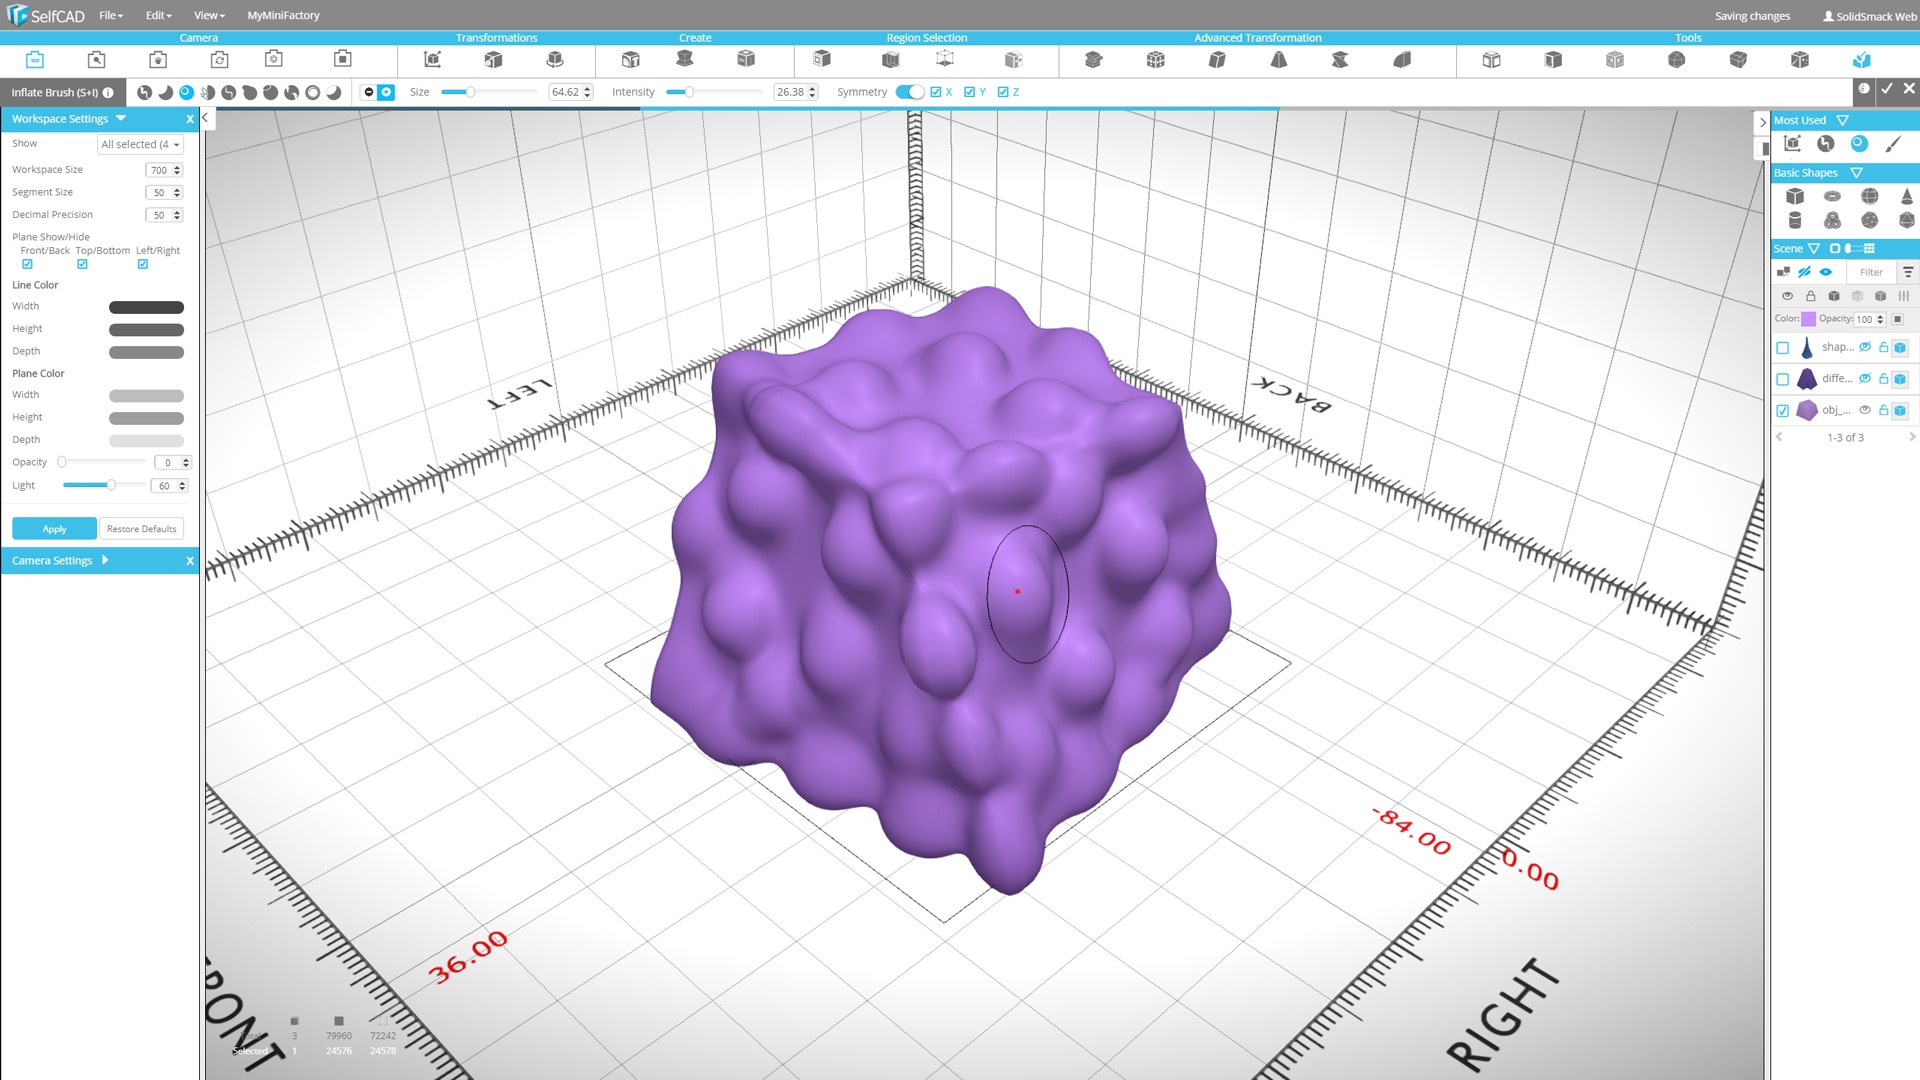Open the View menu

(208, 15)
